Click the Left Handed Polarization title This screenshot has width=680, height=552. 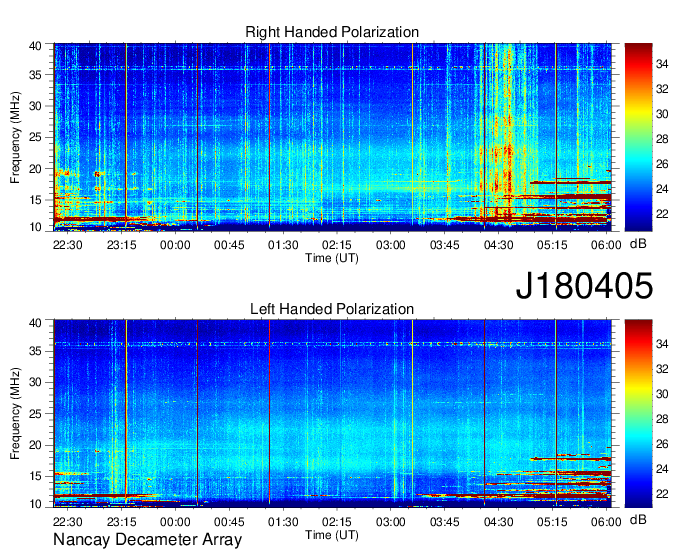tap(332, 309)
